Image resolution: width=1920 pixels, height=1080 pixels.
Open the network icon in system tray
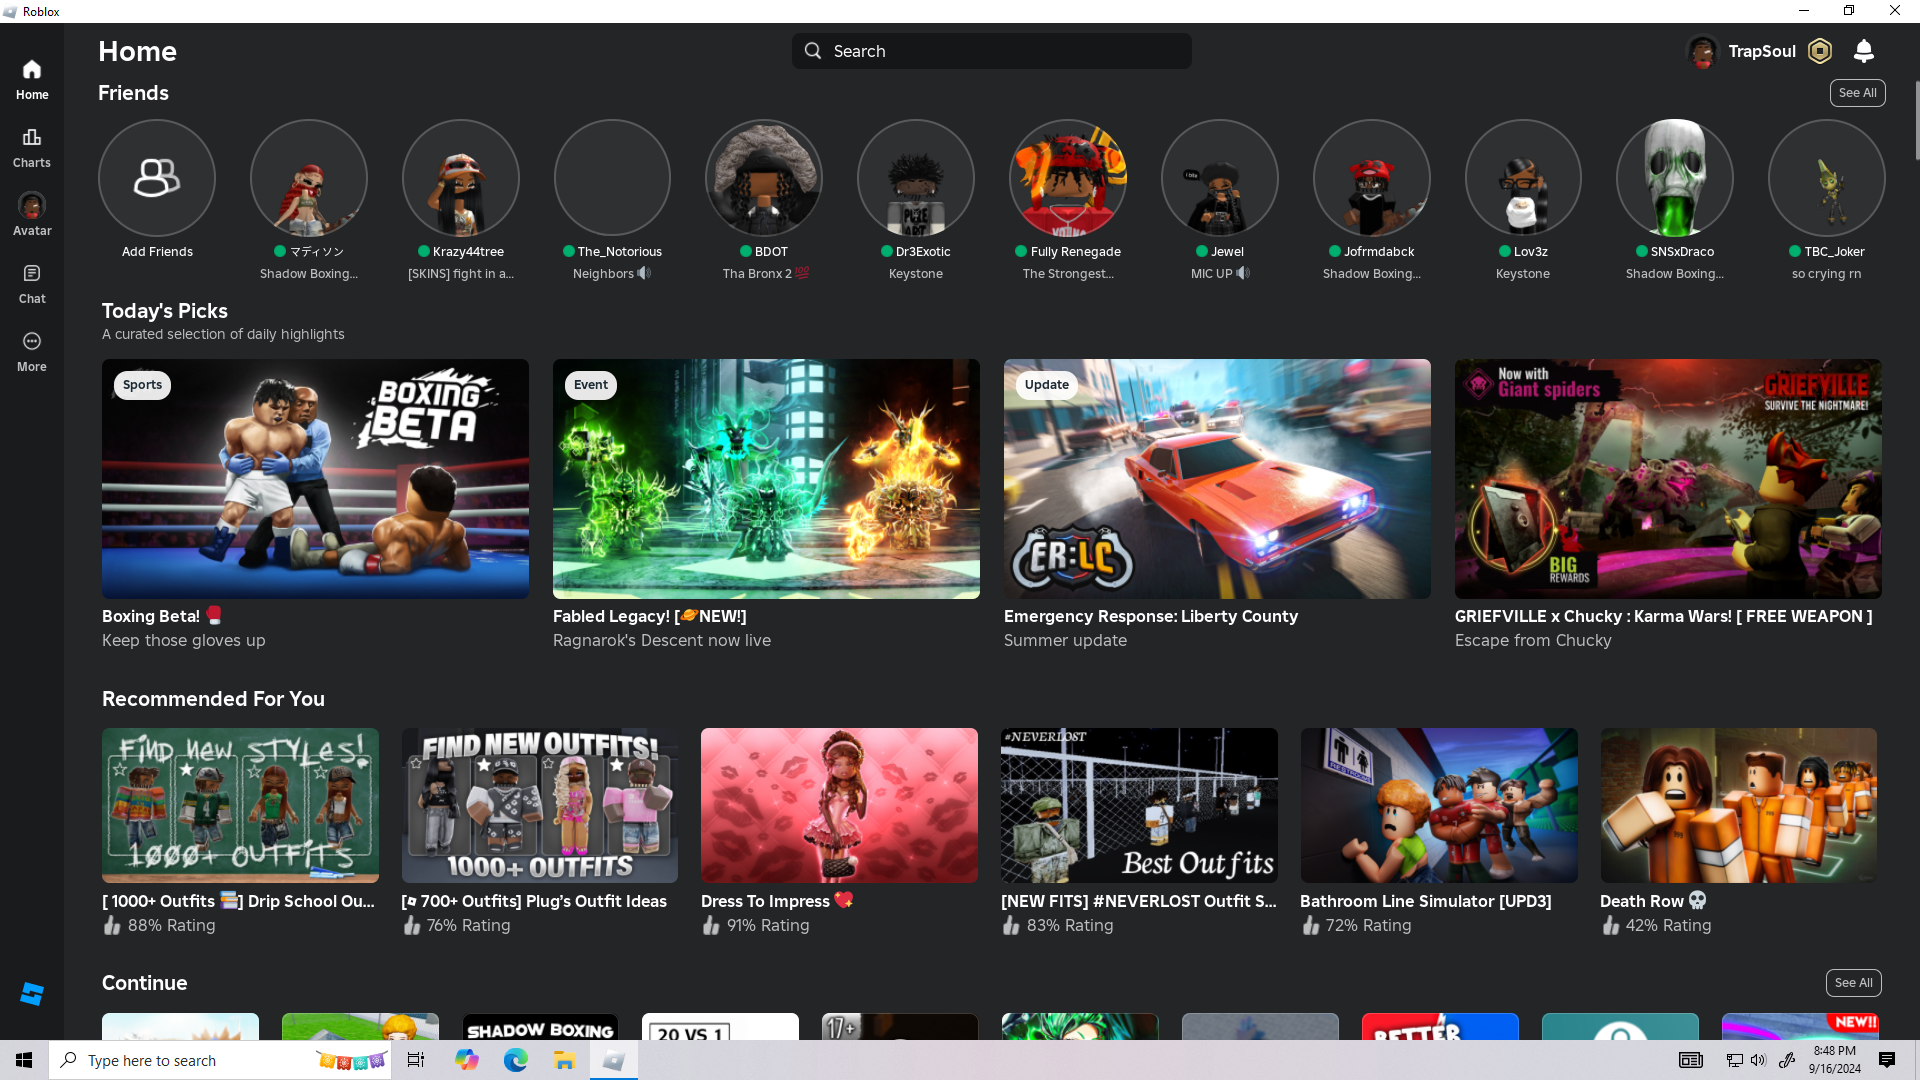(x=1734, y=1060)
